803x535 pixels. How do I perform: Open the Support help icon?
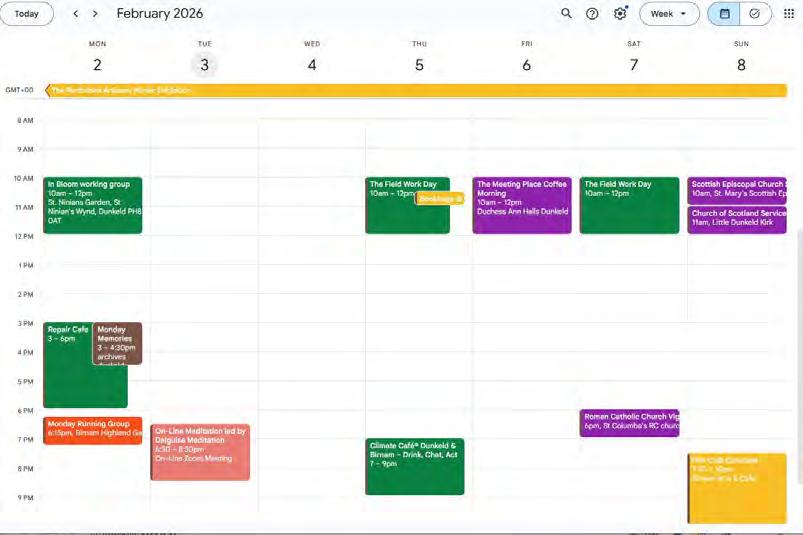tap(592, 14)
